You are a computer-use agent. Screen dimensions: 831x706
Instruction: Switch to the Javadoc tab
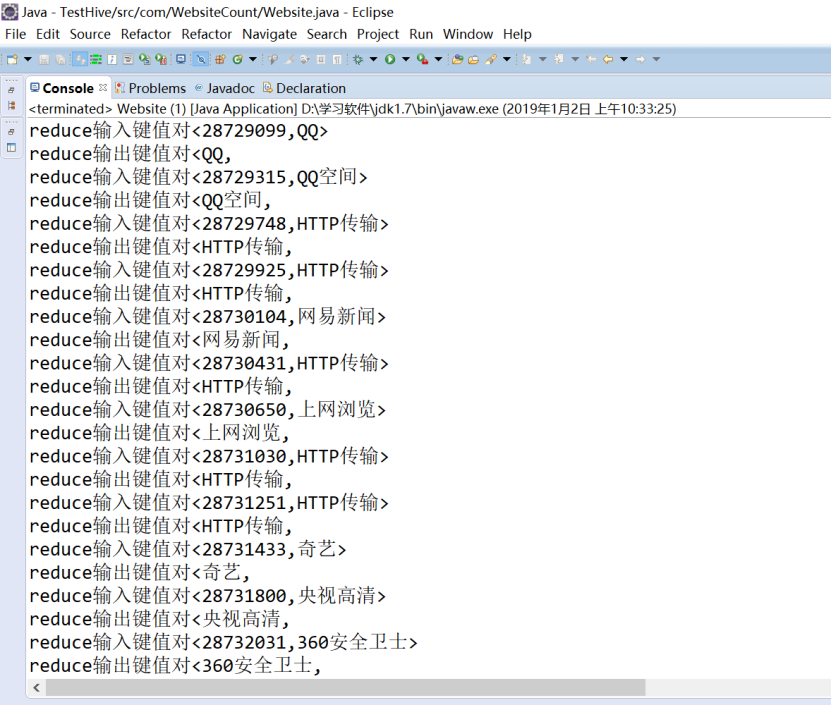[x=225, y=88]
